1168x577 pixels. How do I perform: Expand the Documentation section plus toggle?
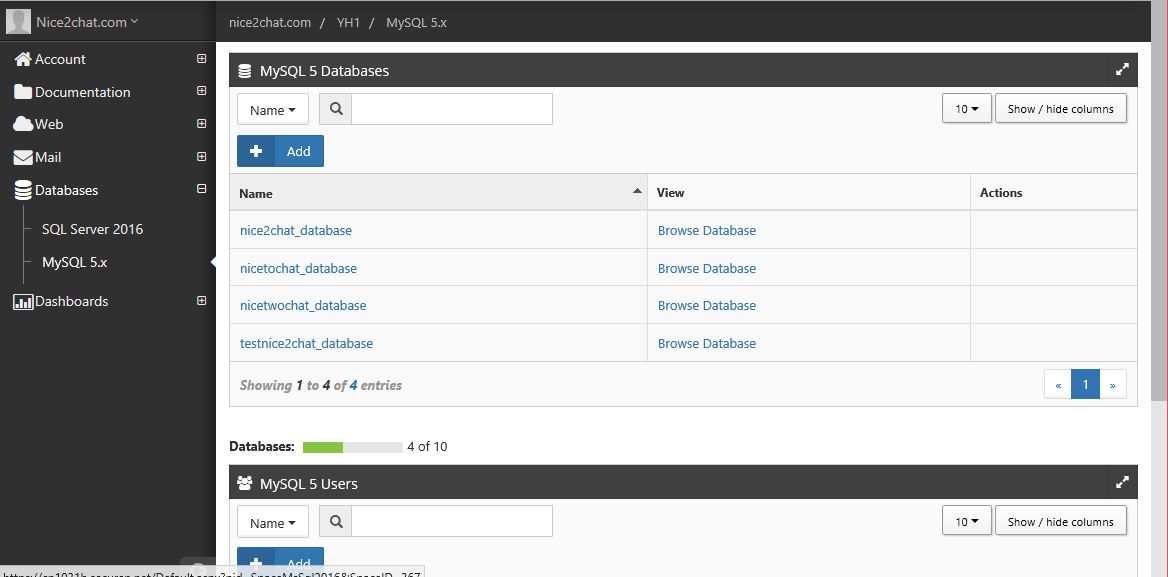201,91
